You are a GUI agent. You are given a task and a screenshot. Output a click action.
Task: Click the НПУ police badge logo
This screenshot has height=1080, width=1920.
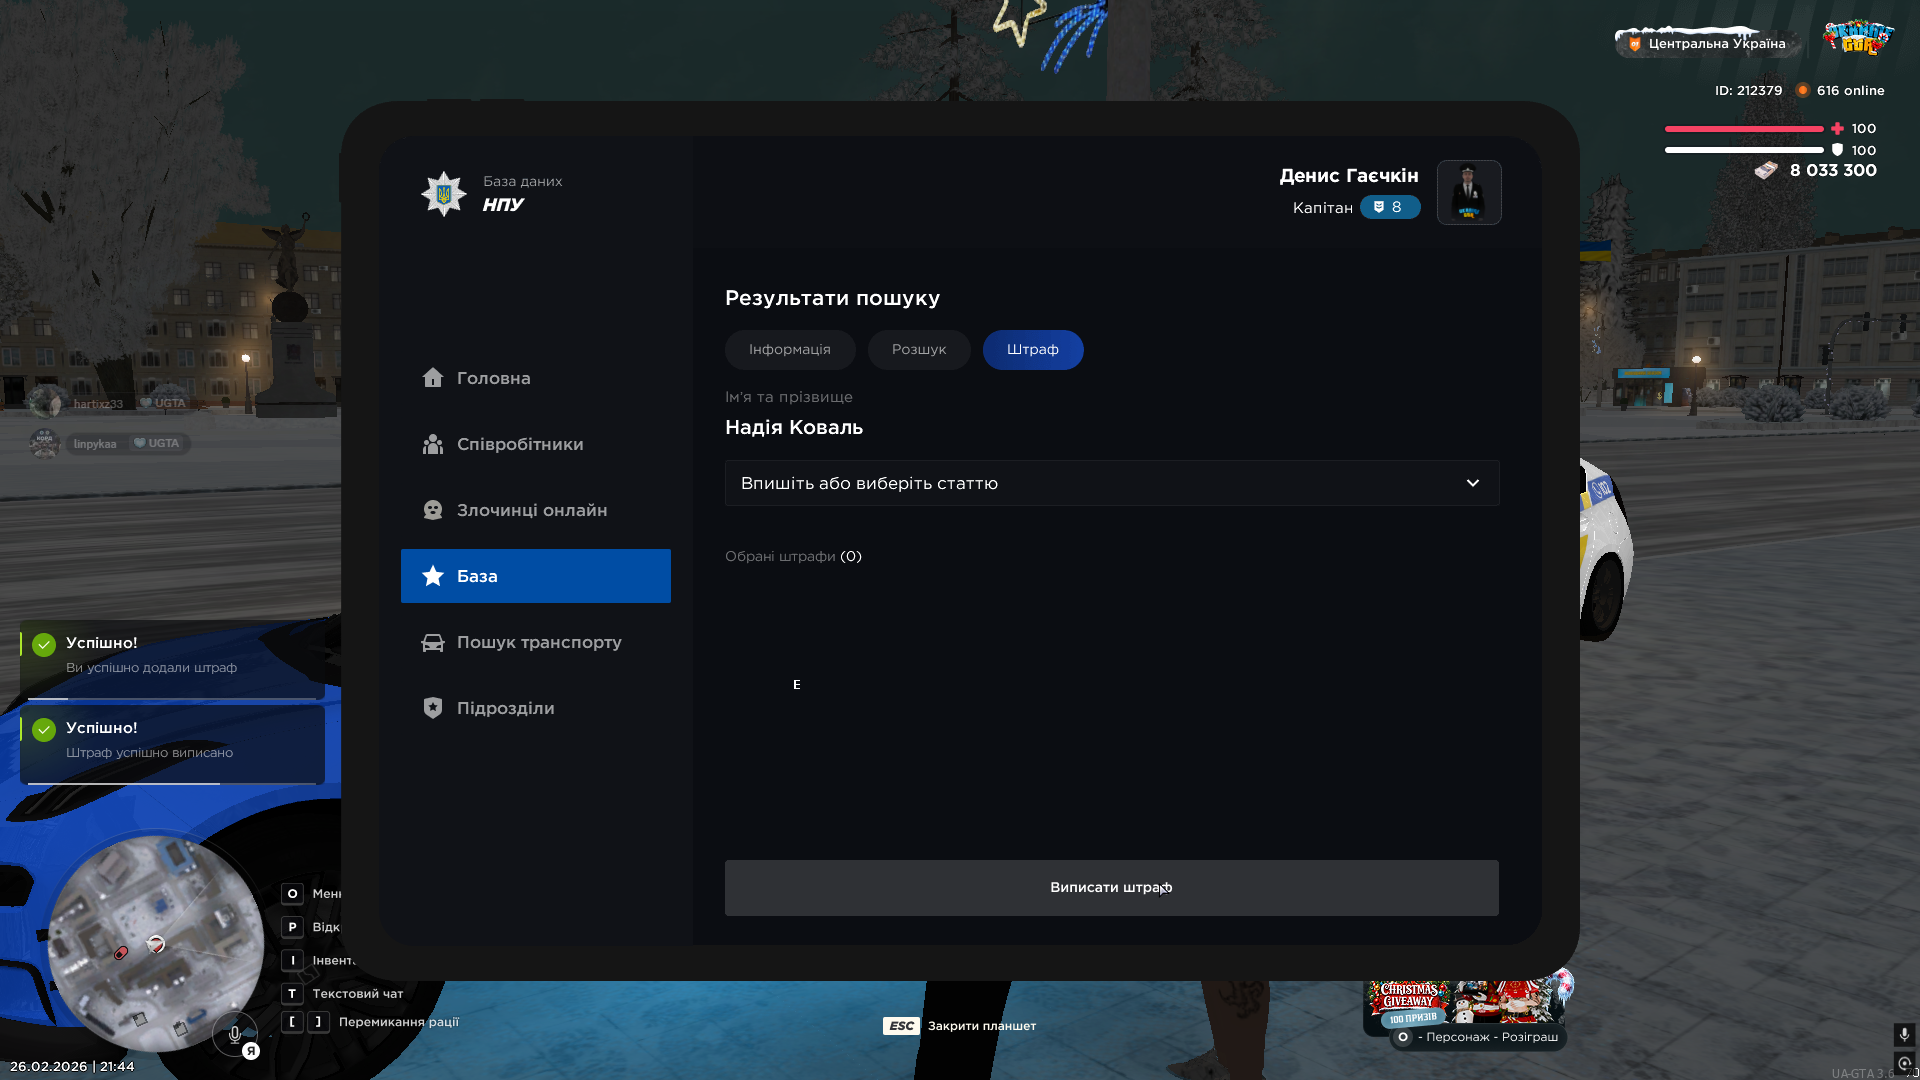click(x=443, y=193)
